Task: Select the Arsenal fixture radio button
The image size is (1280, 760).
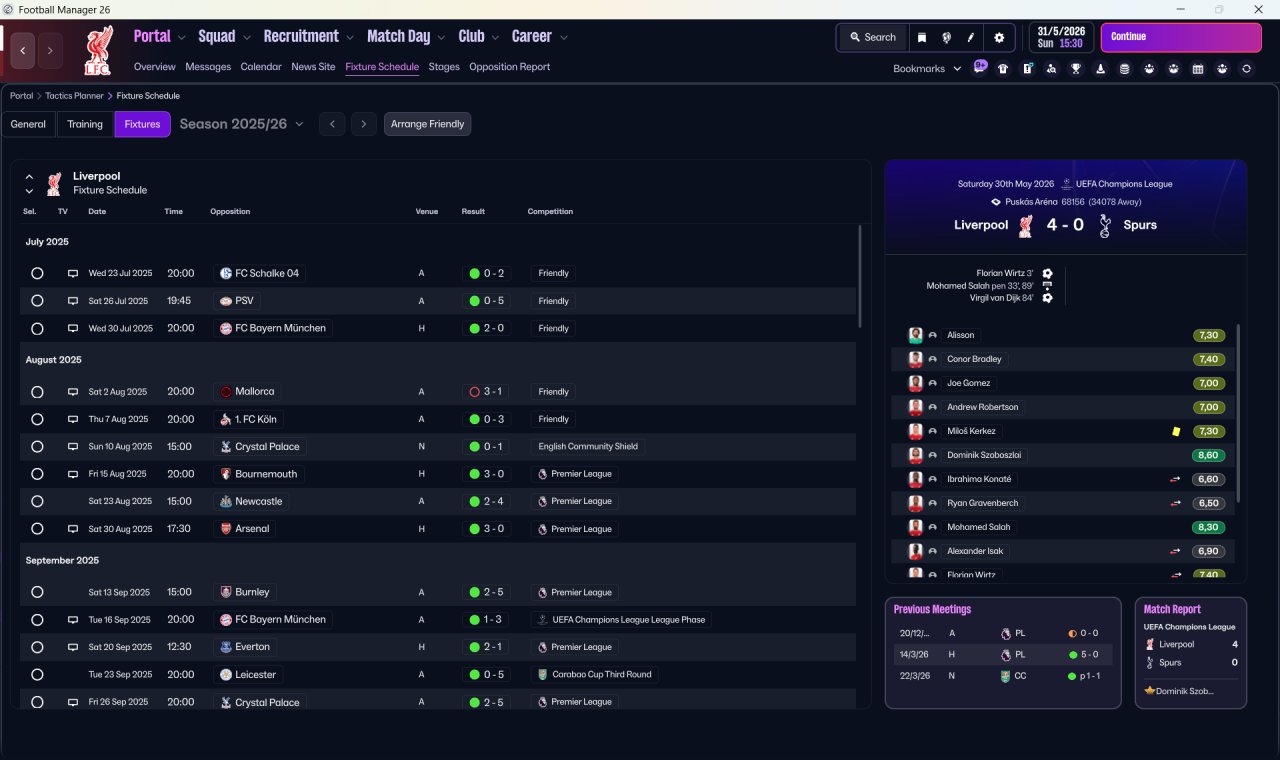Action: pos(37,529)
